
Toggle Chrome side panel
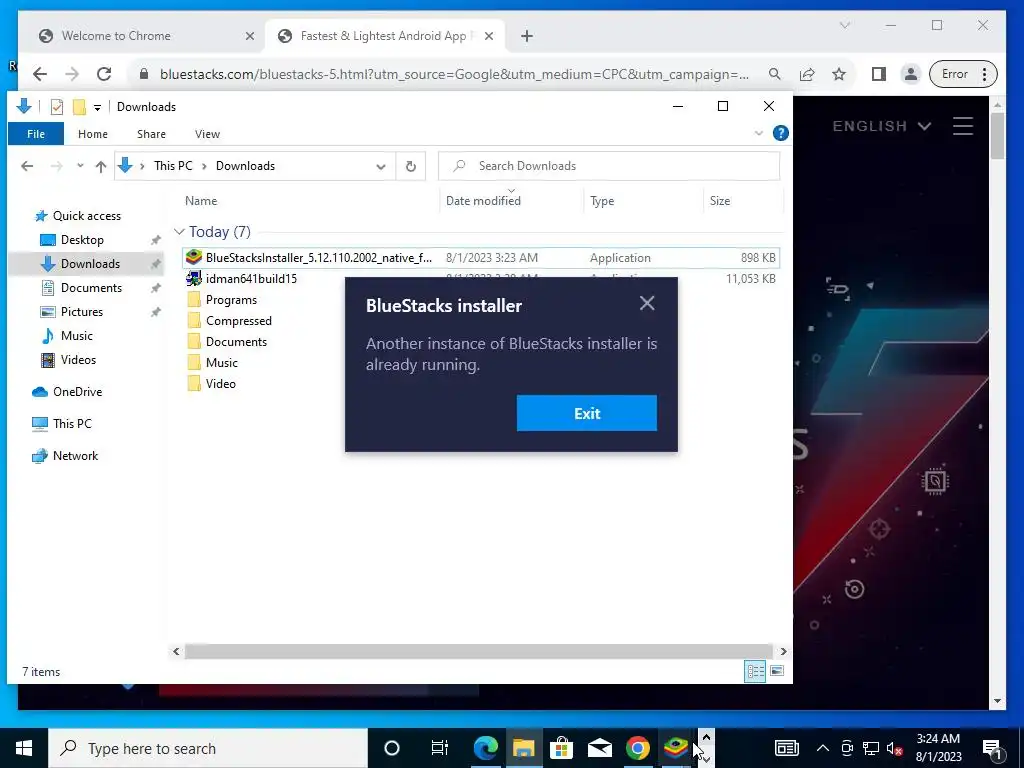[879, 74]
